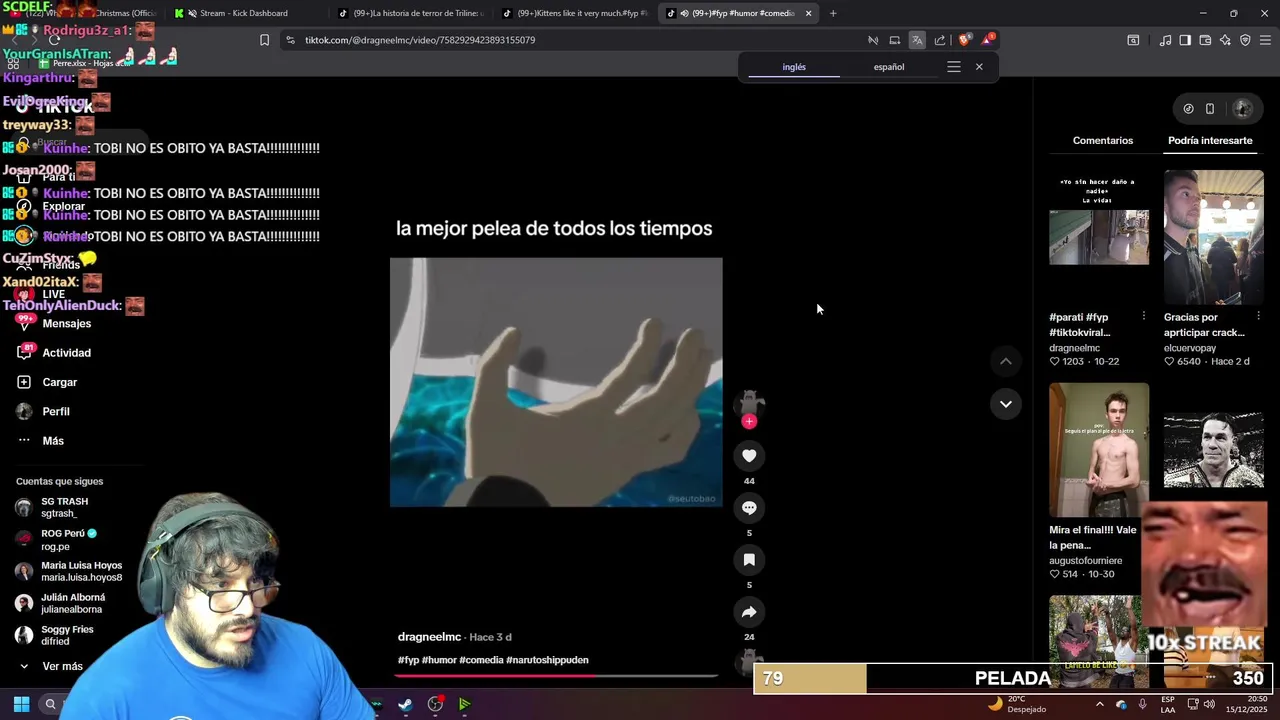Open OBS Studio from the taskbar
This screenshot has width=1280, height=720.
(x=435, y=704)
